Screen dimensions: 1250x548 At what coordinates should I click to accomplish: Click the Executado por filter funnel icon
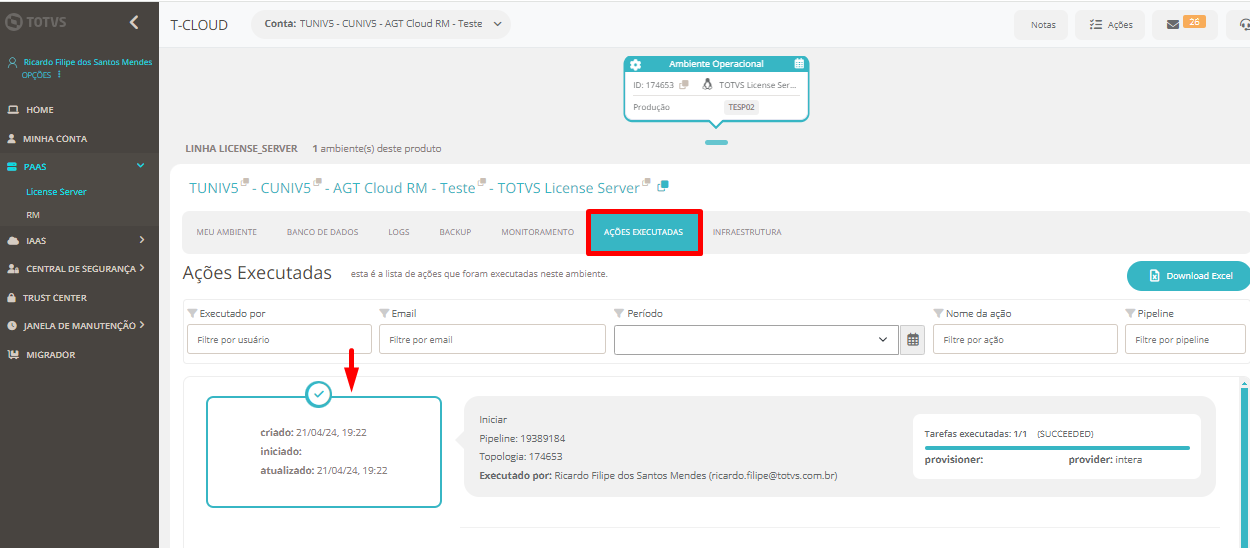193,314
